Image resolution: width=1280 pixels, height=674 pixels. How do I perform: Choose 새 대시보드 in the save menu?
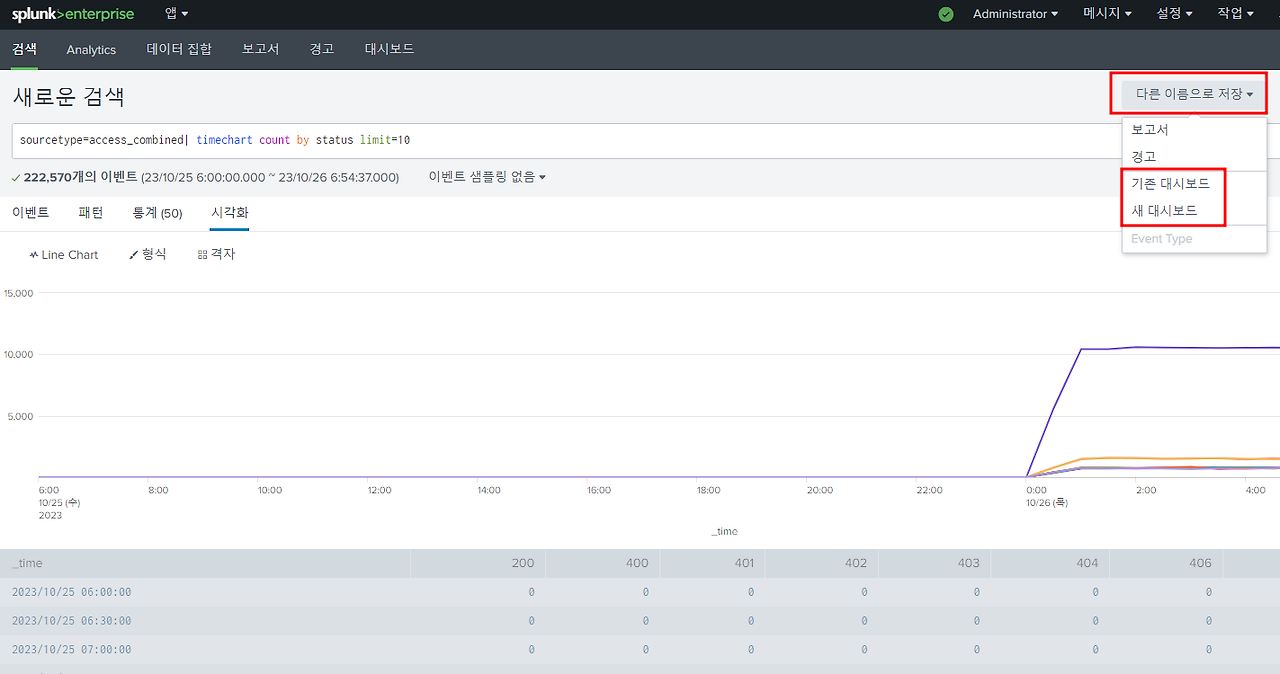pyautogui.click(x=1164, y=211)
